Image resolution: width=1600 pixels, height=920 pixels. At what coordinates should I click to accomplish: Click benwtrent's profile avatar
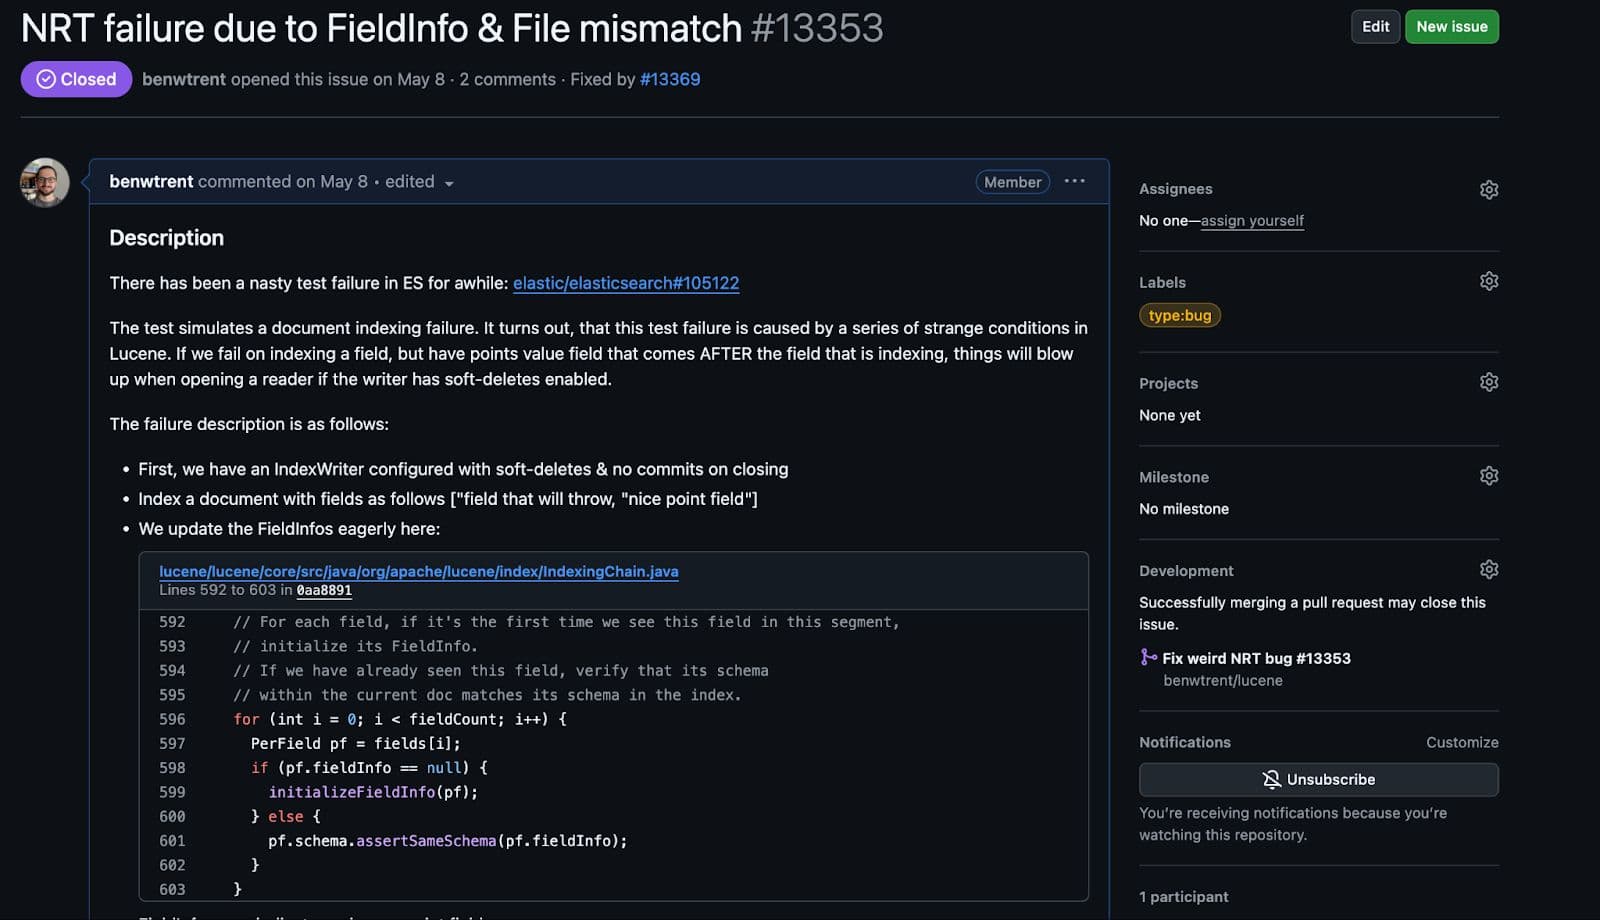pos(45,182)
